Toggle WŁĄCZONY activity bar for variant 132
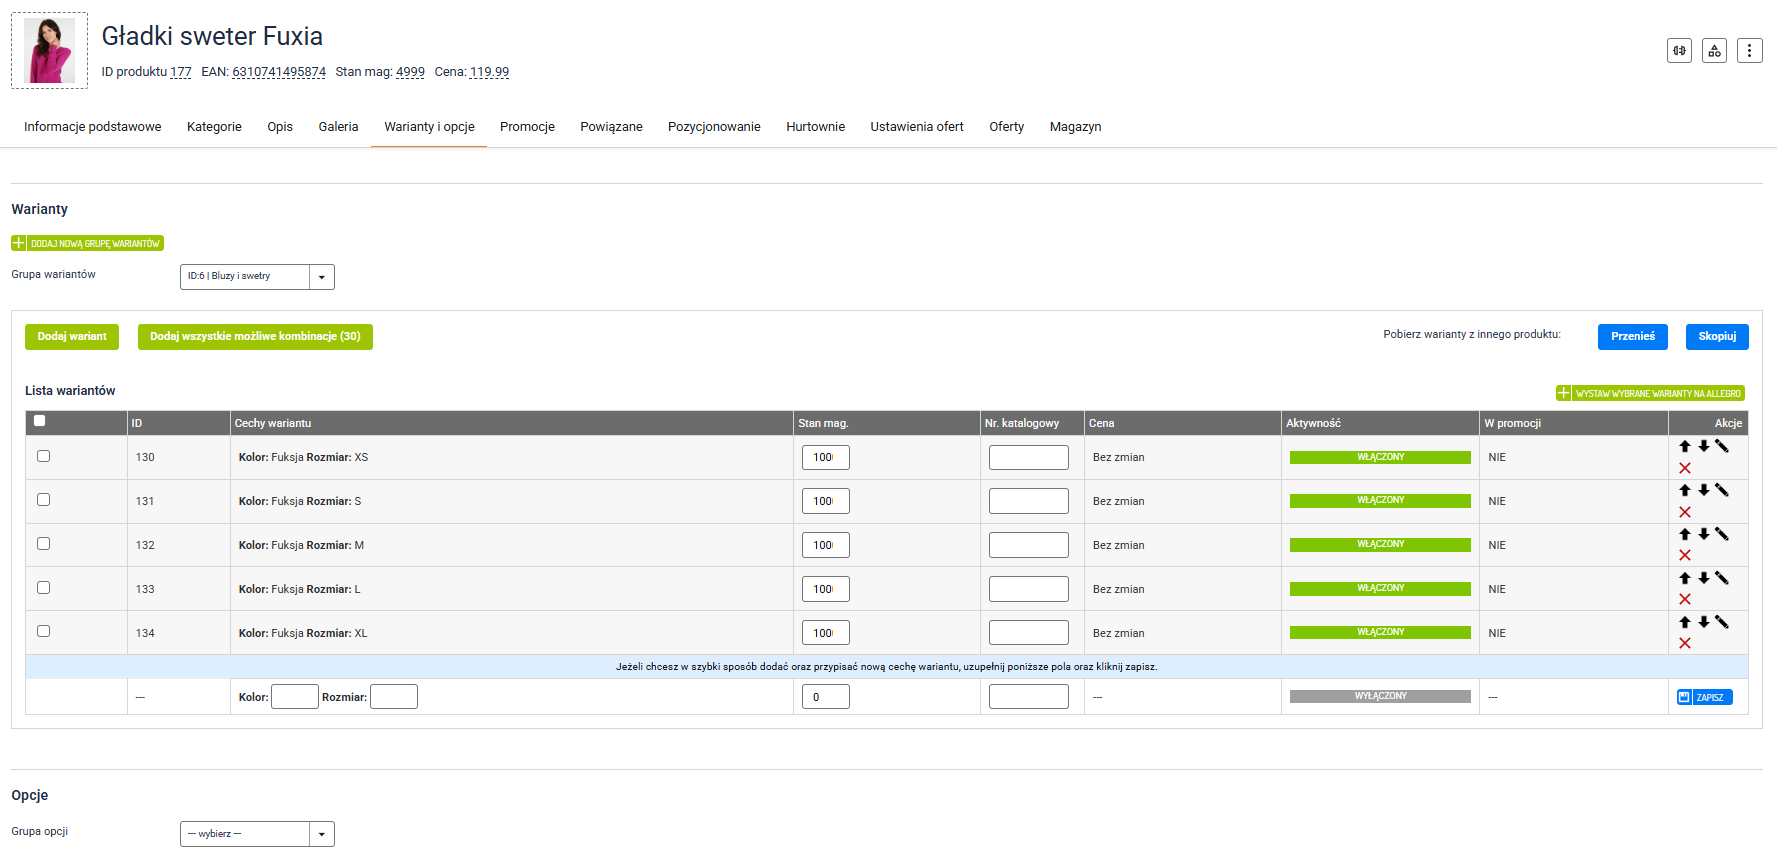 point(1380,545)
